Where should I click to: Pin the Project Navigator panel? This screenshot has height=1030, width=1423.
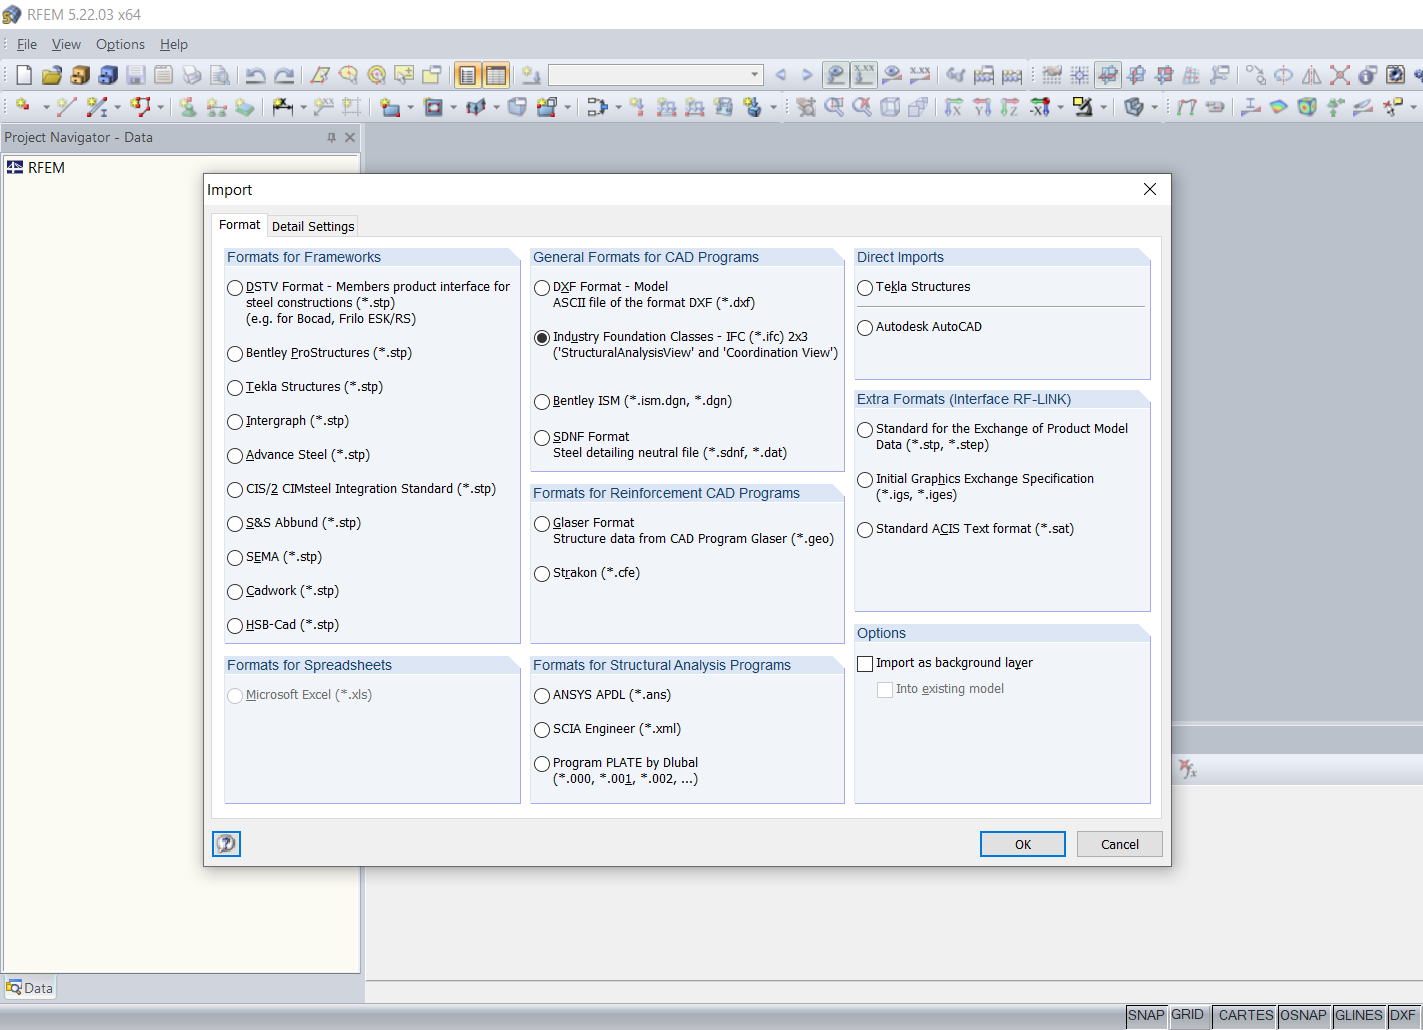[330, 137]
